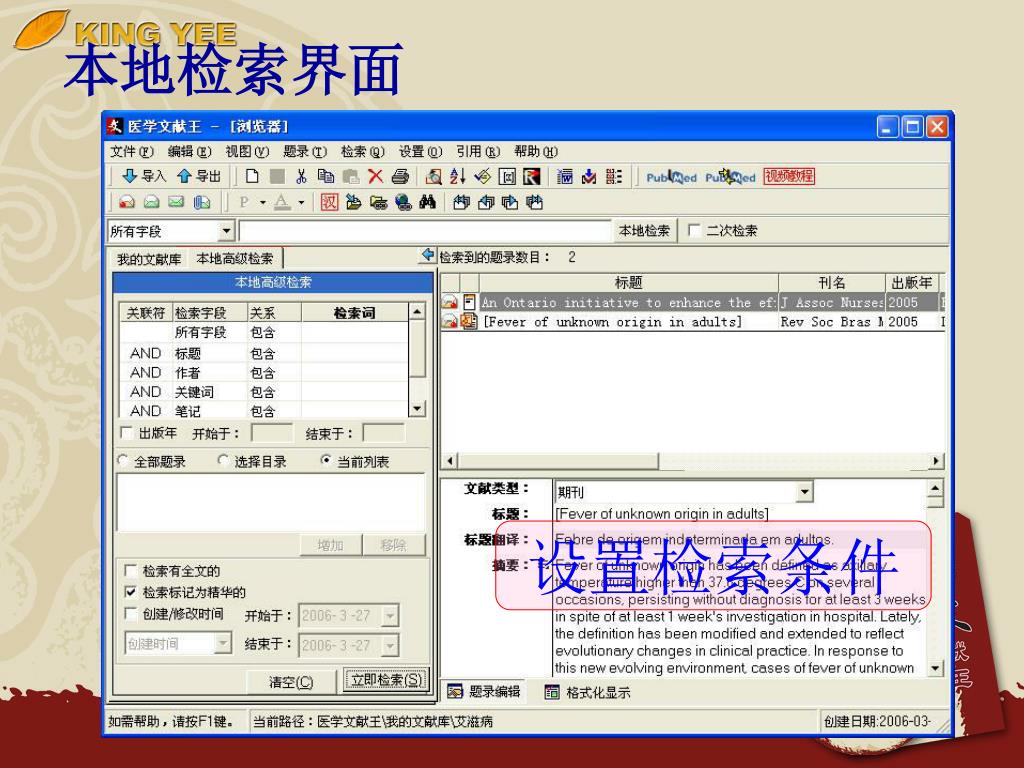Select the 选择目录 radio button
The height and width of the screenshot is (768, 1024).
[x=223, y=460]
